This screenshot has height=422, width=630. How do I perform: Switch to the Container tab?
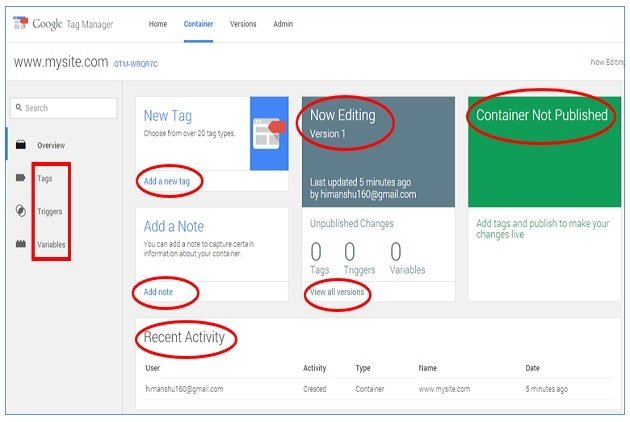(198, 24)
